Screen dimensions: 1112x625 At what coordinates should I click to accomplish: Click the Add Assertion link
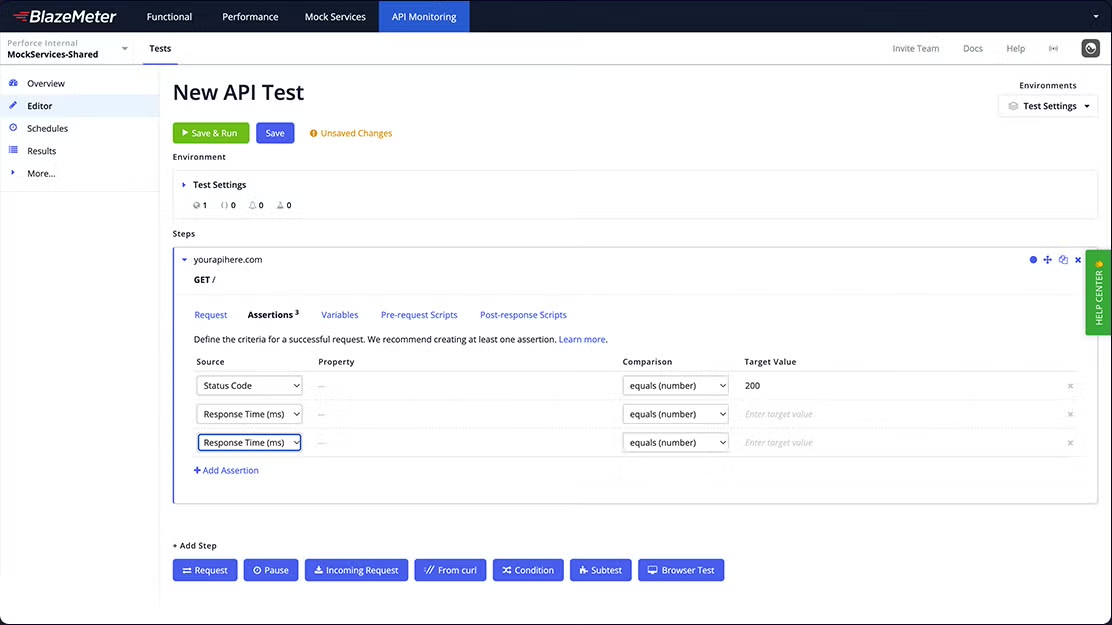(226, 470)
